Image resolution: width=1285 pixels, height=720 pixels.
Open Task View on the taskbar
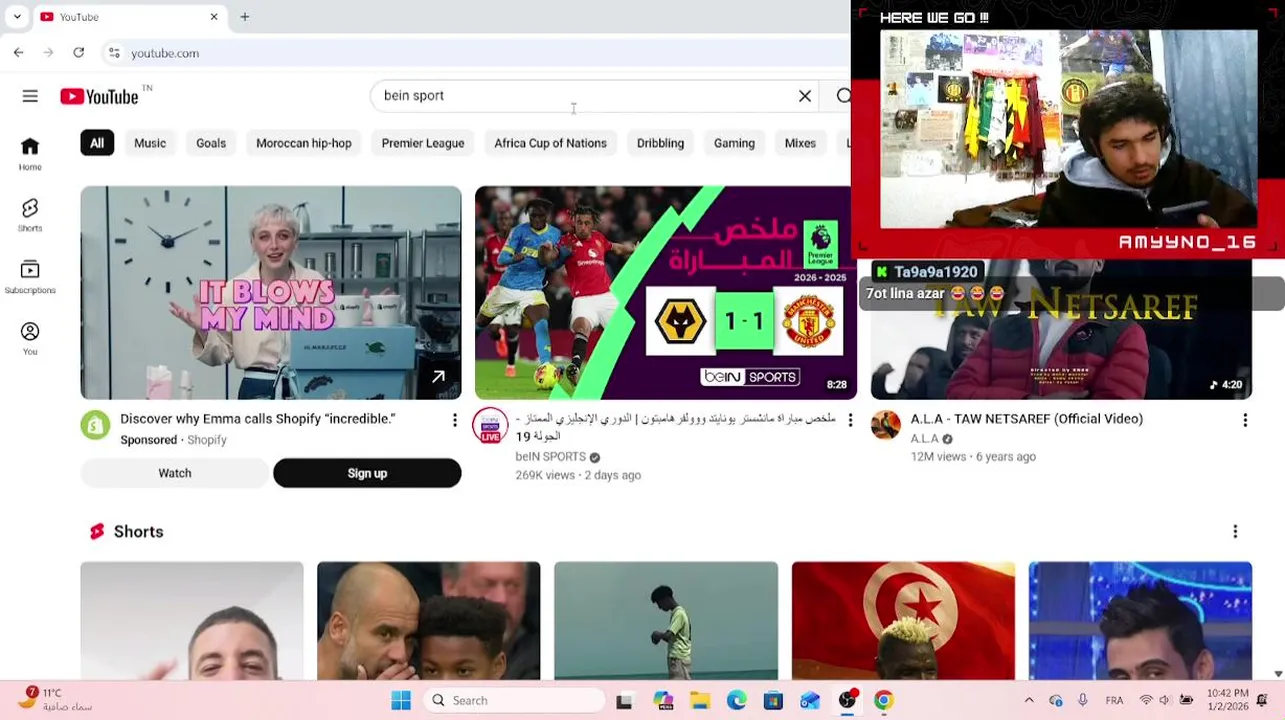[624, 701]
